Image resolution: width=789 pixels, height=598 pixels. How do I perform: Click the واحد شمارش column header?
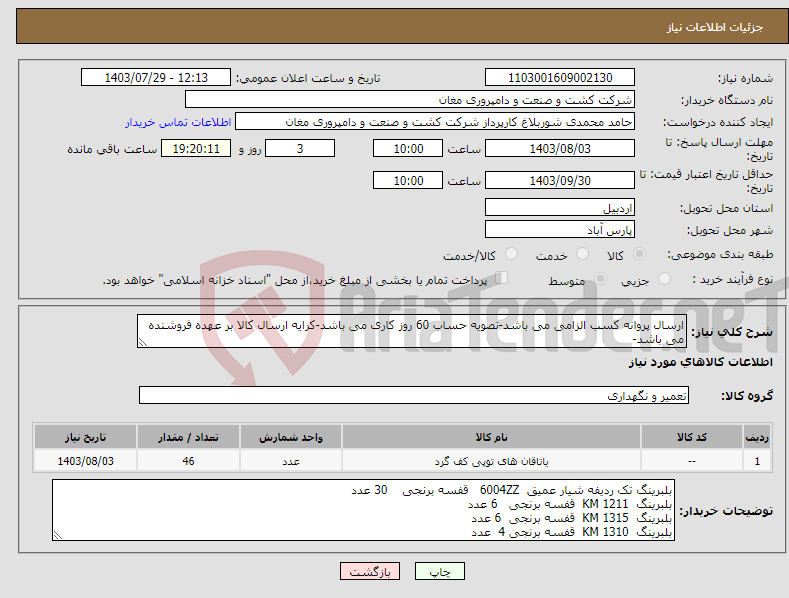(291, 437)
